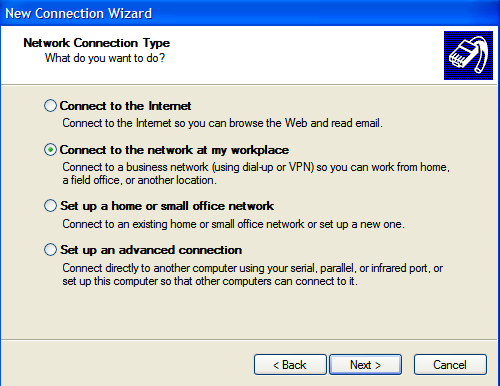Select the Connect to the Internet radio button
This screenshot has width=500, height=386.
click(x=50, y=106)
